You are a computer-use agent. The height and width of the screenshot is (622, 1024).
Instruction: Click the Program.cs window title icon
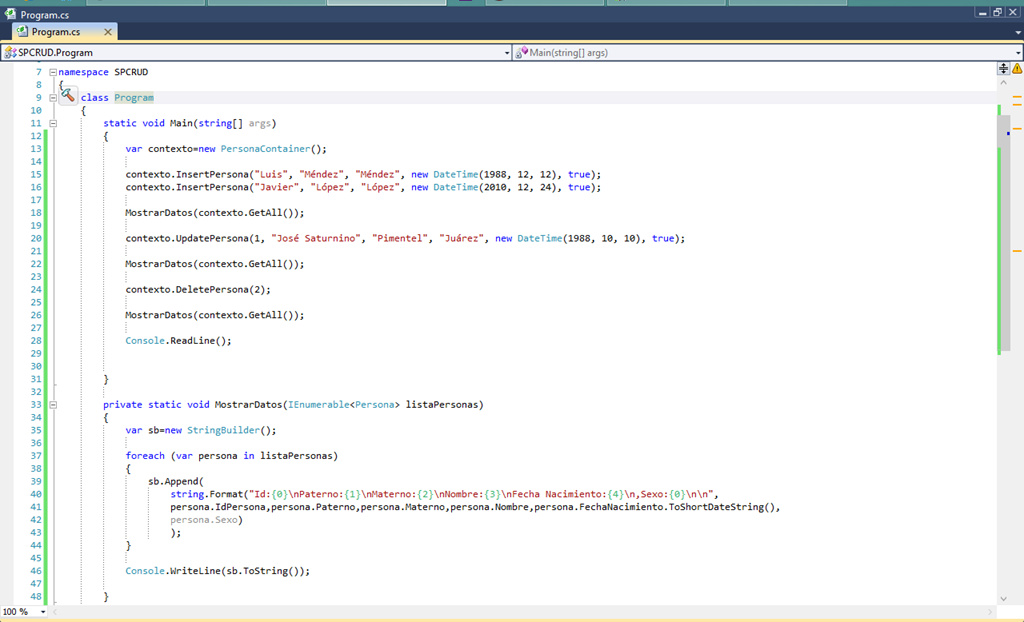[x=10, y=15]
